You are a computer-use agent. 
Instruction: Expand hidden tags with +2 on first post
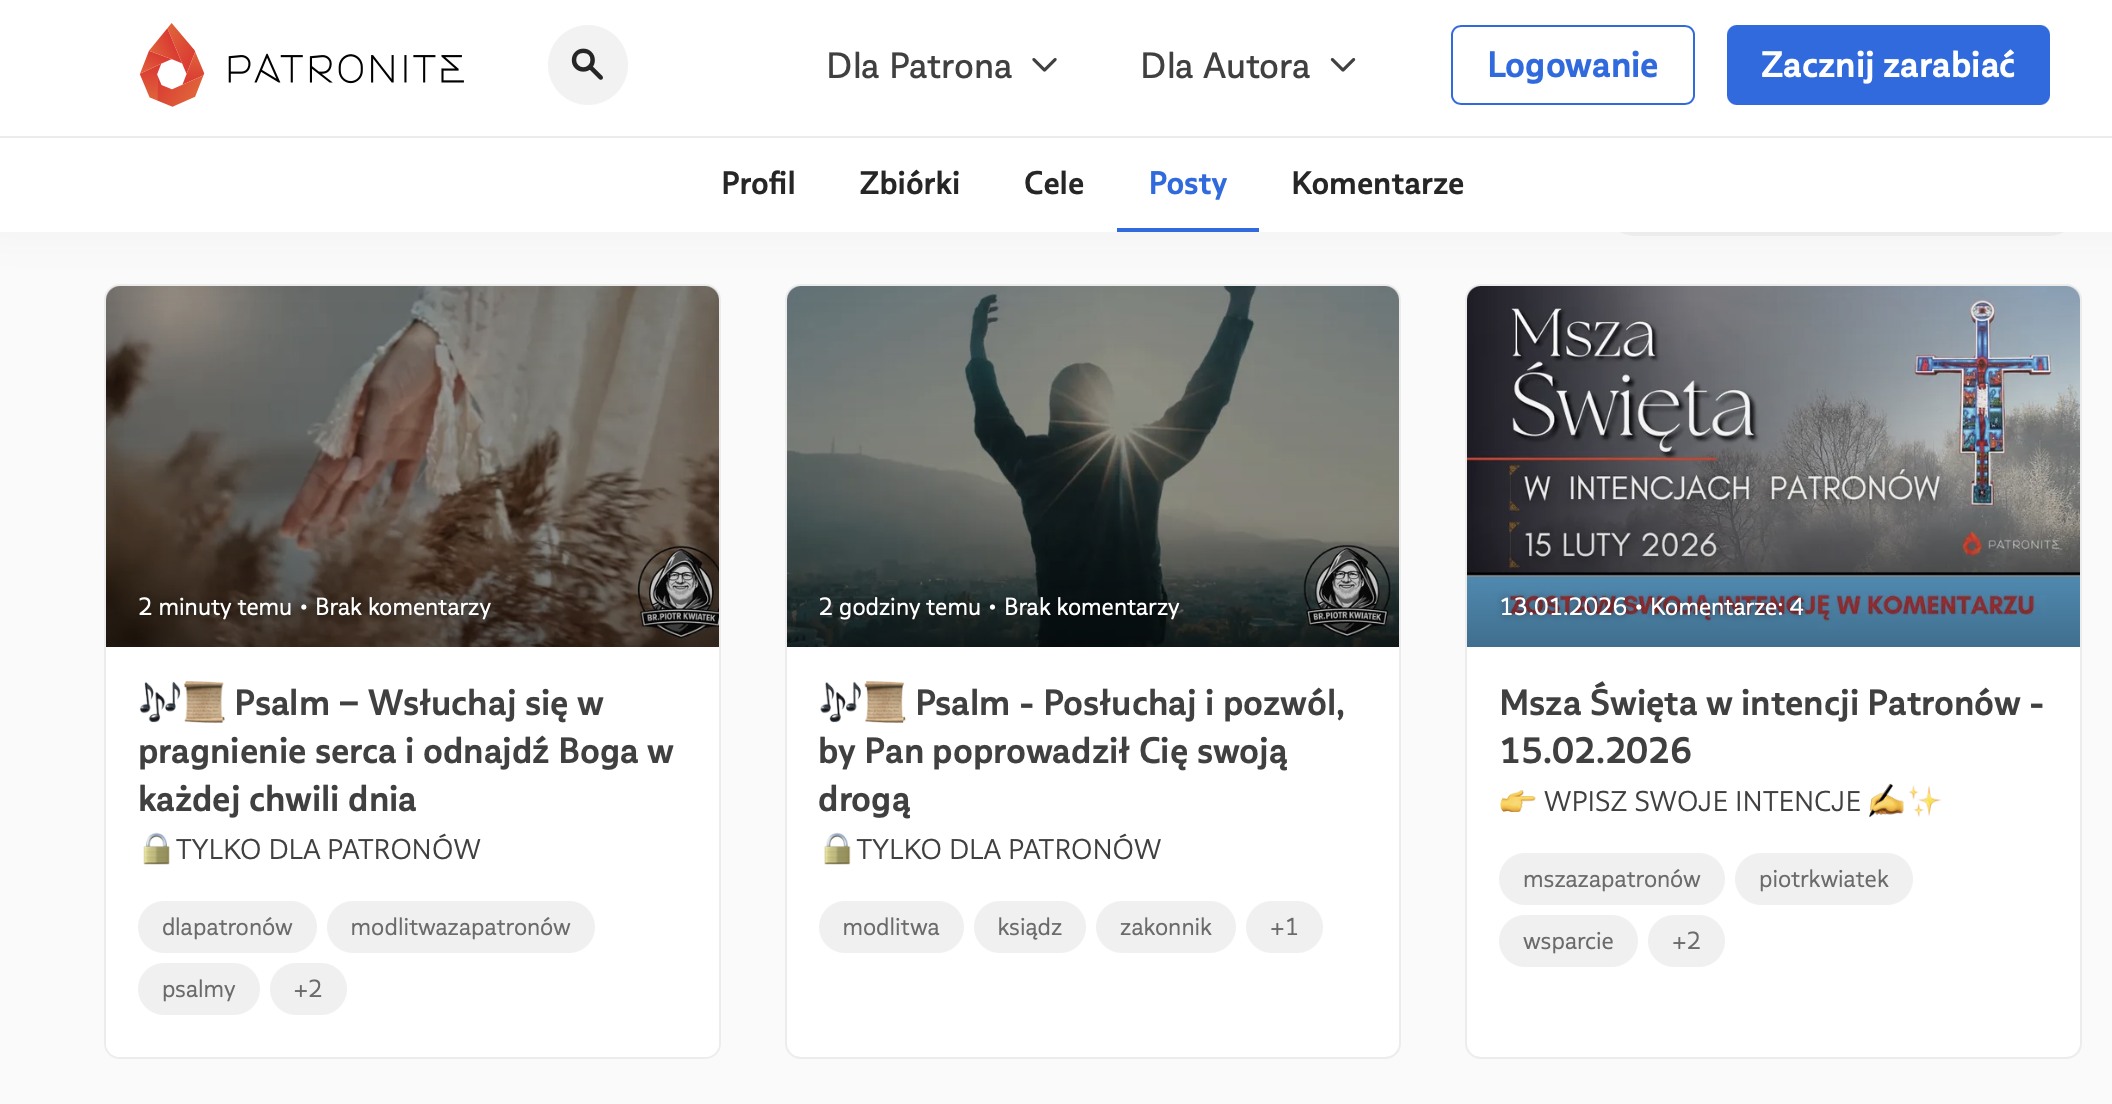pos(308,988)
